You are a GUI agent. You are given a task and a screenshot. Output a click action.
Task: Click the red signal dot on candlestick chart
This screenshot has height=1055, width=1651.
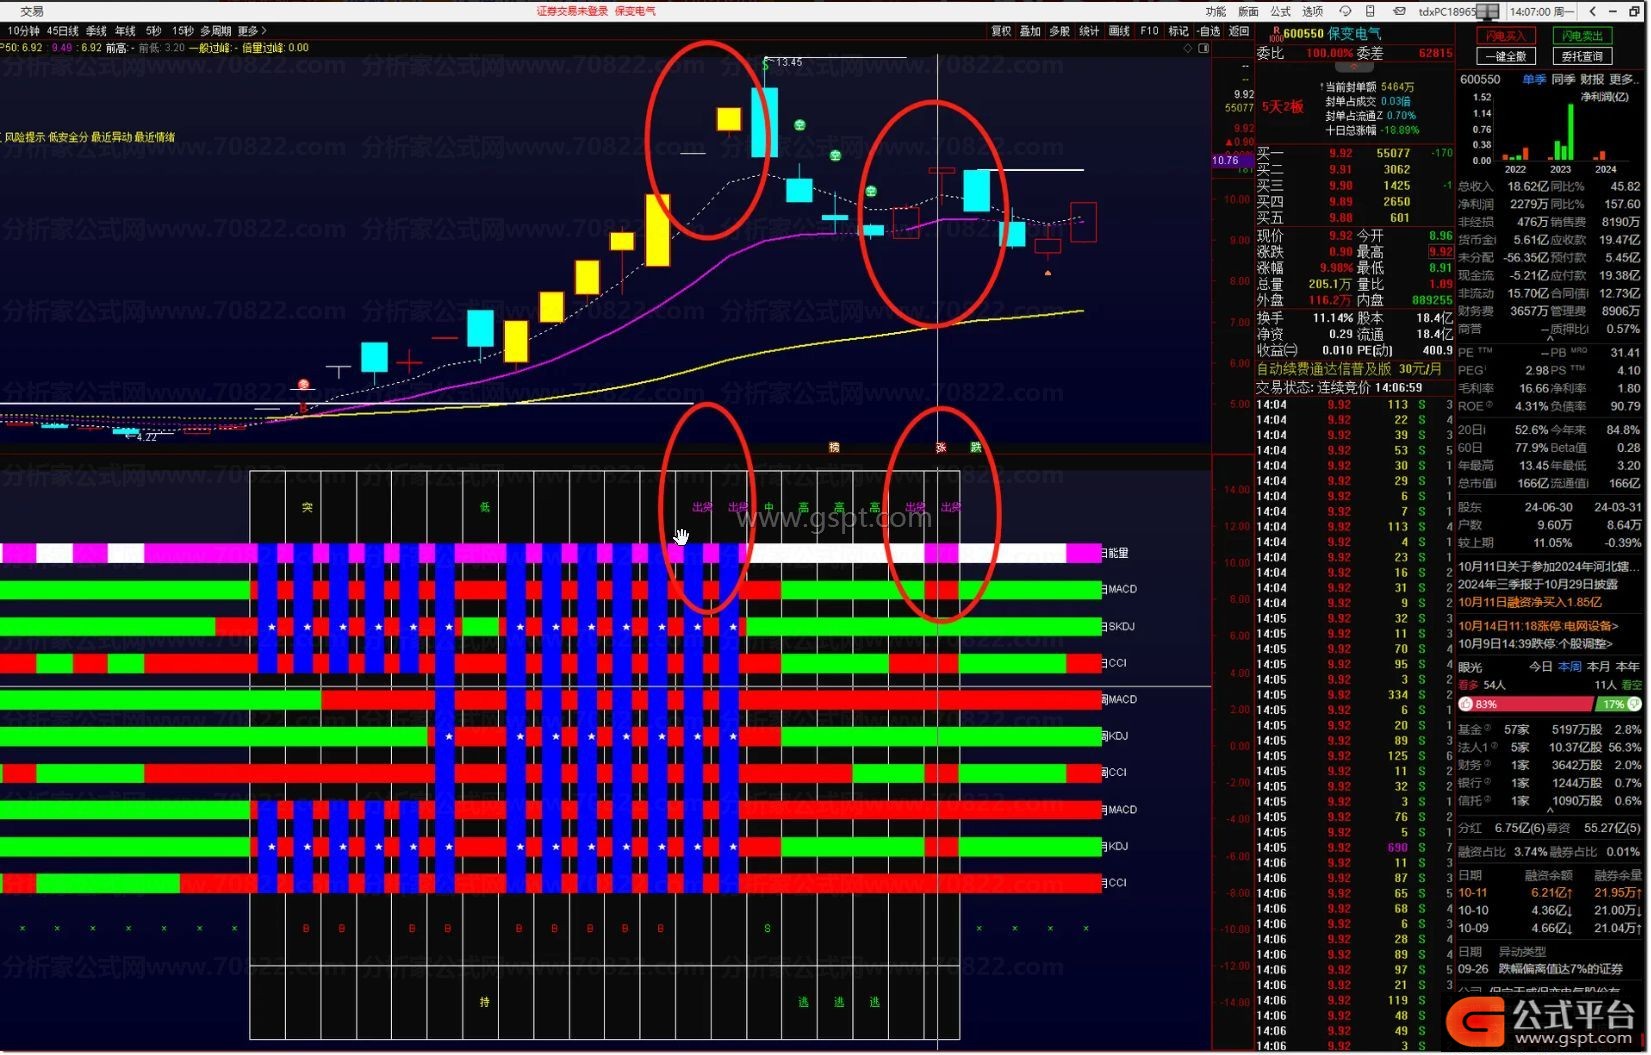coord(304,385)
